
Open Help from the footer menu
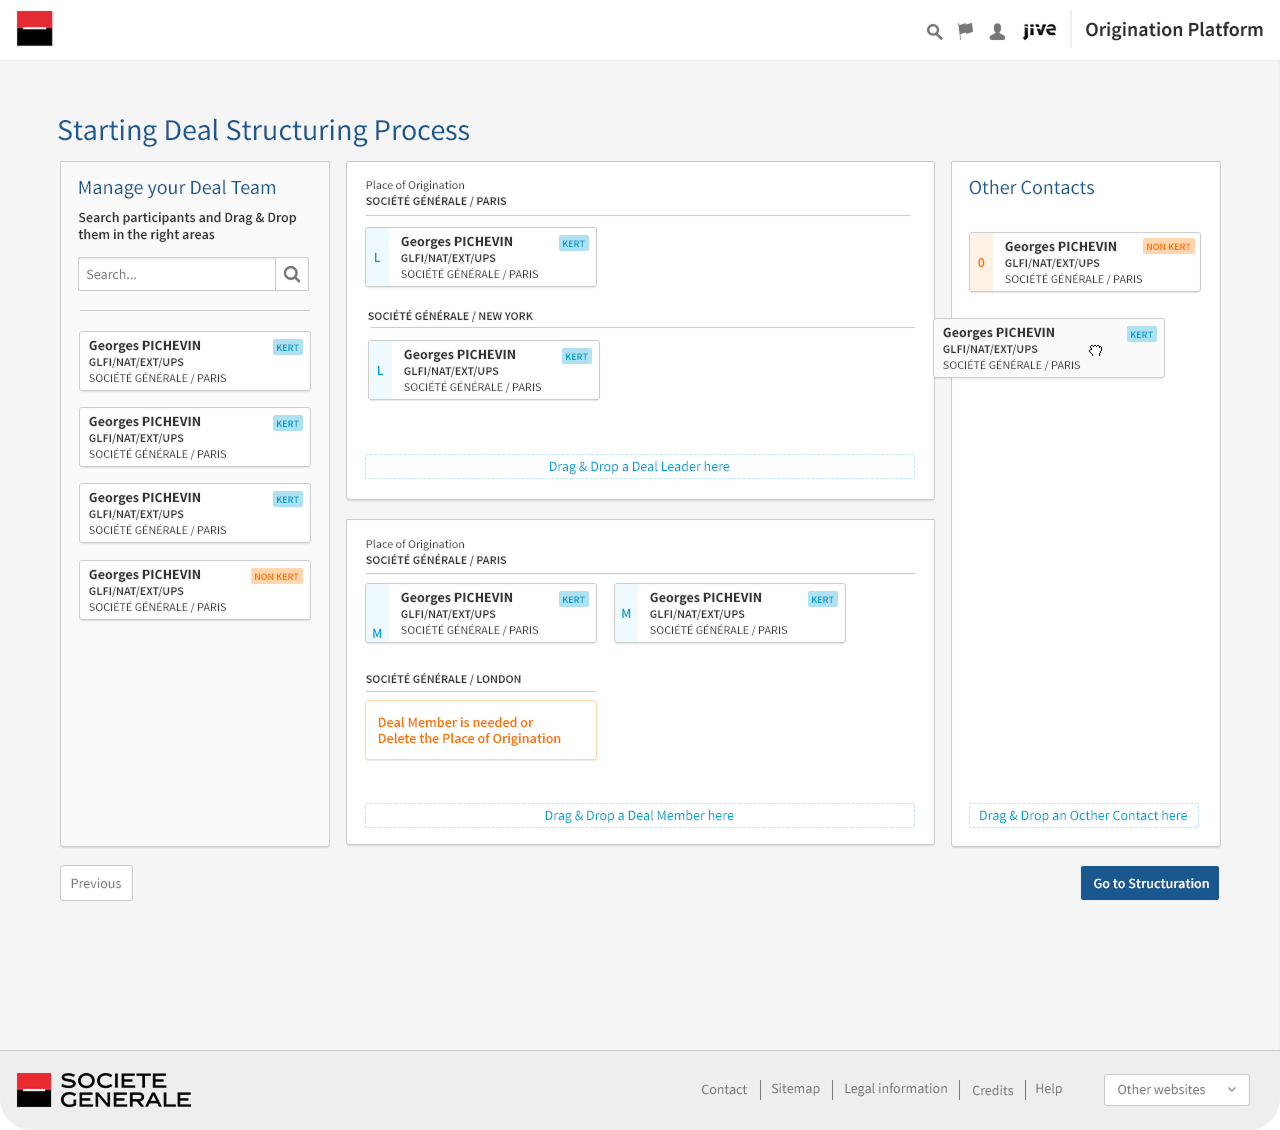tap(1048, 1089)
